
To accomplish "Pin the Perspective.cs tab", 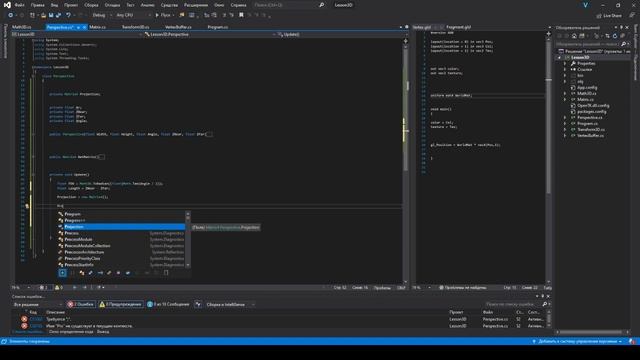I will pos(78,27).
